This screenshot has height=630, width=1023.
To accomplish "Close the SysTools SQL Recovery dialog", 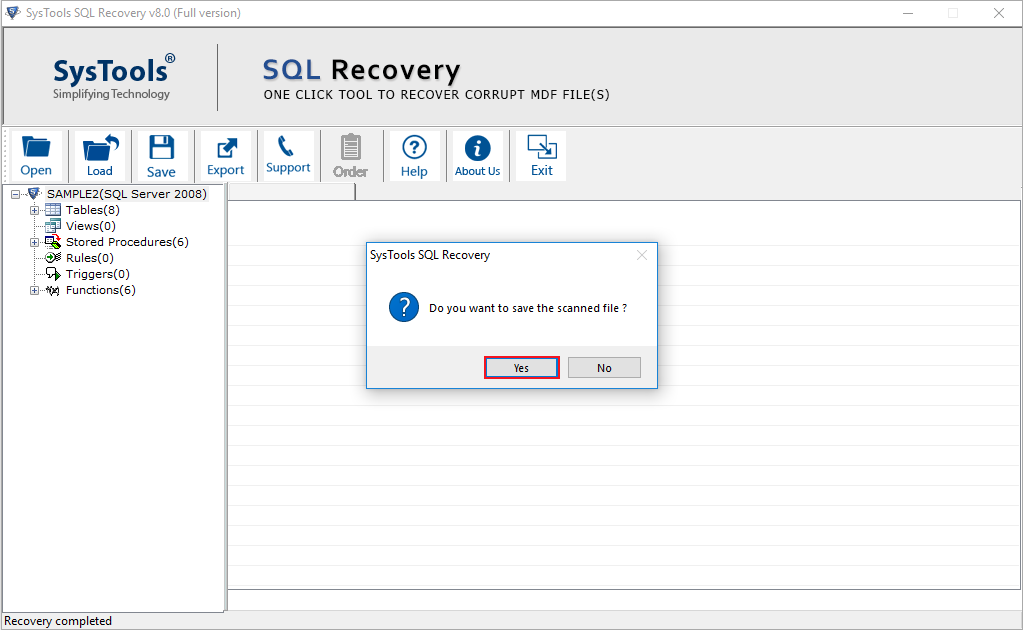I will (642, 255).
